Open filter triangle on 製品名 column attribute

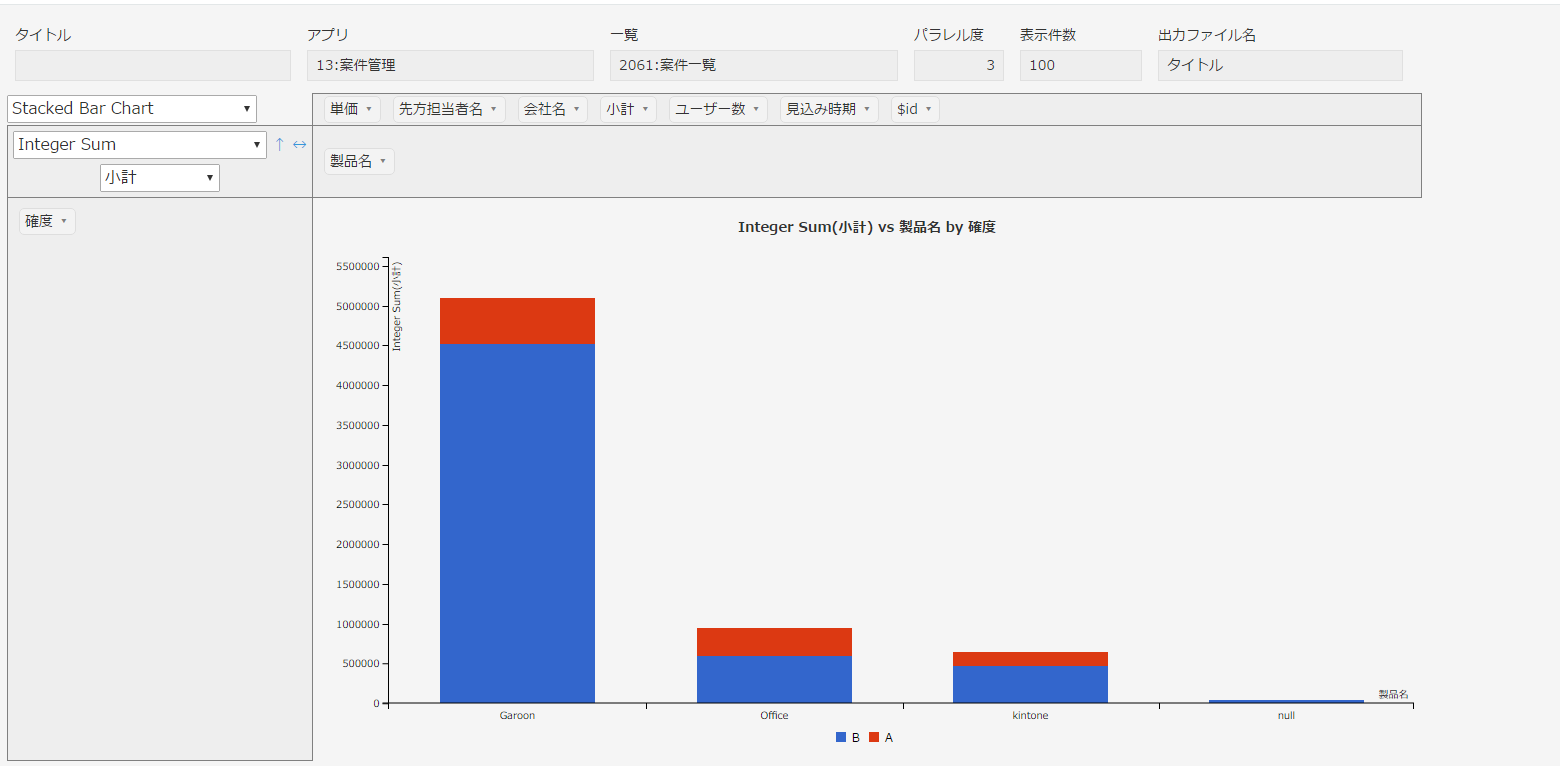point(383,161)
